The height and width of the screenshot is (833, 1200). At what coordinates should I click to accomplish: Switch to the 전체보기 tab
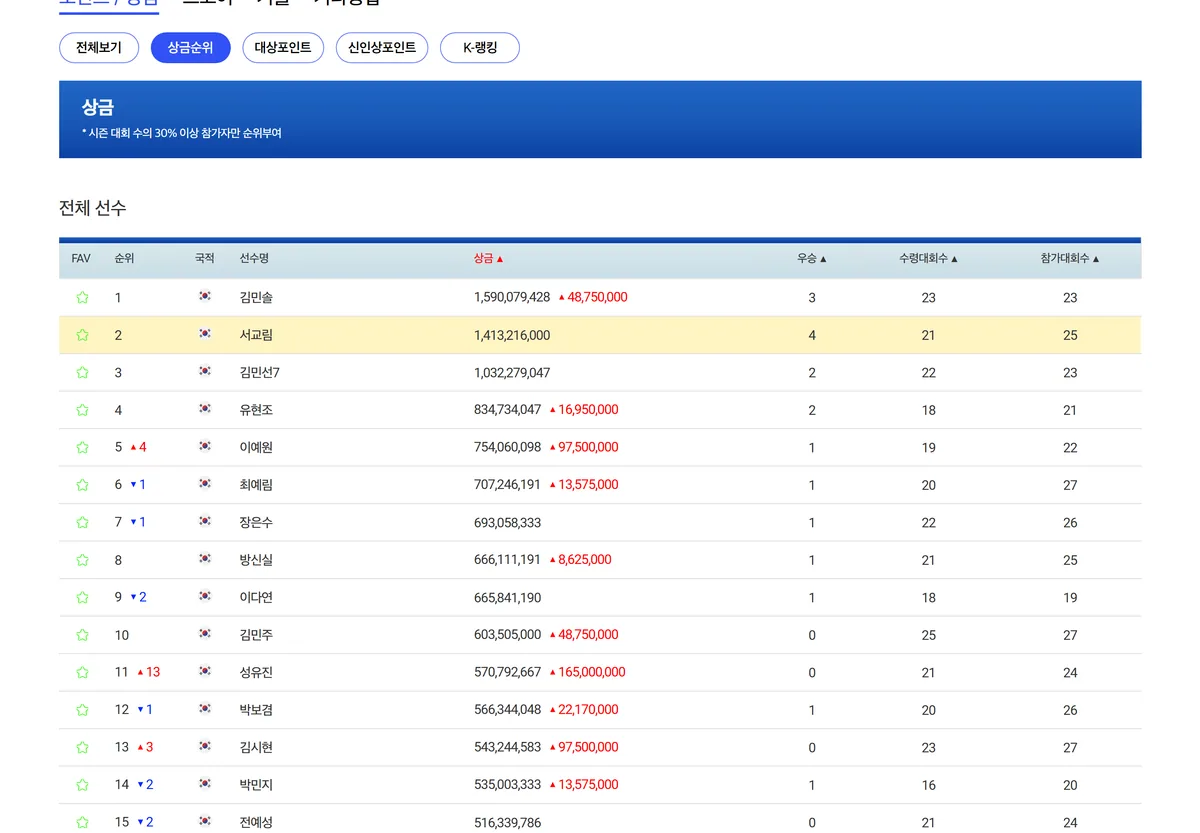[x=99, y=48]
